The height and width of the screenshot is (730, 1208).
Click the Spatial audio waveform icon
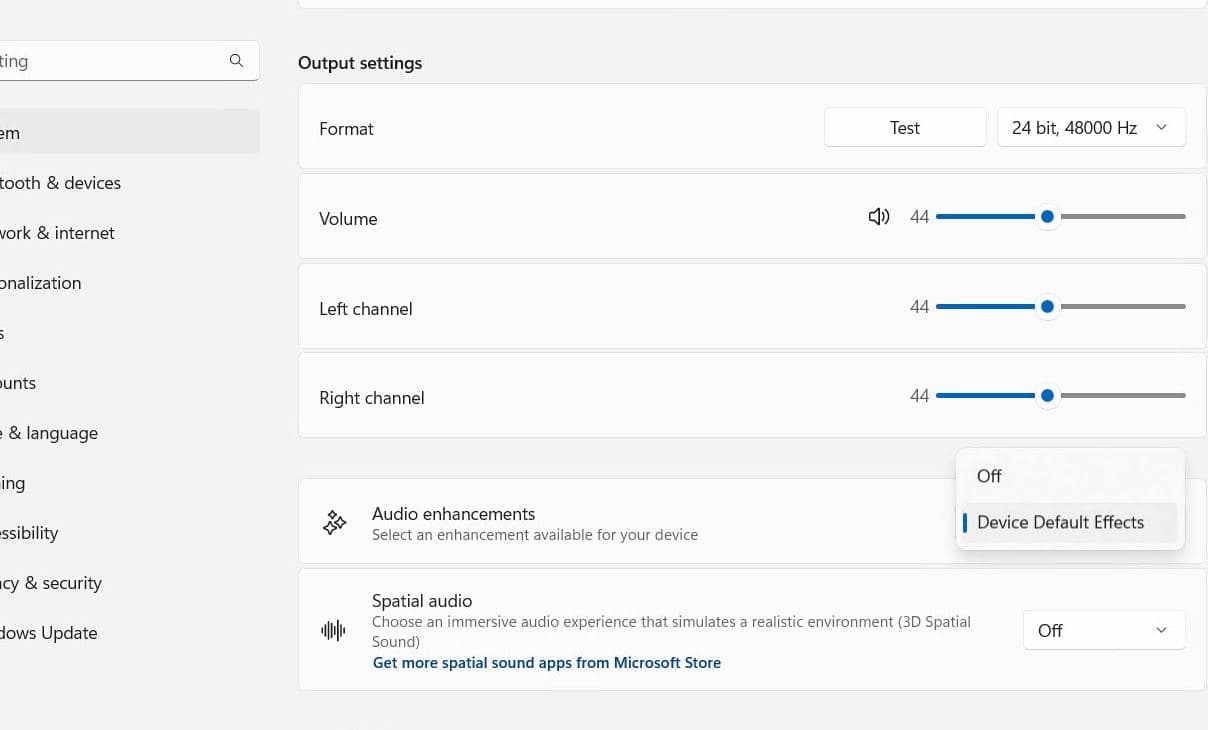point(333,630)
